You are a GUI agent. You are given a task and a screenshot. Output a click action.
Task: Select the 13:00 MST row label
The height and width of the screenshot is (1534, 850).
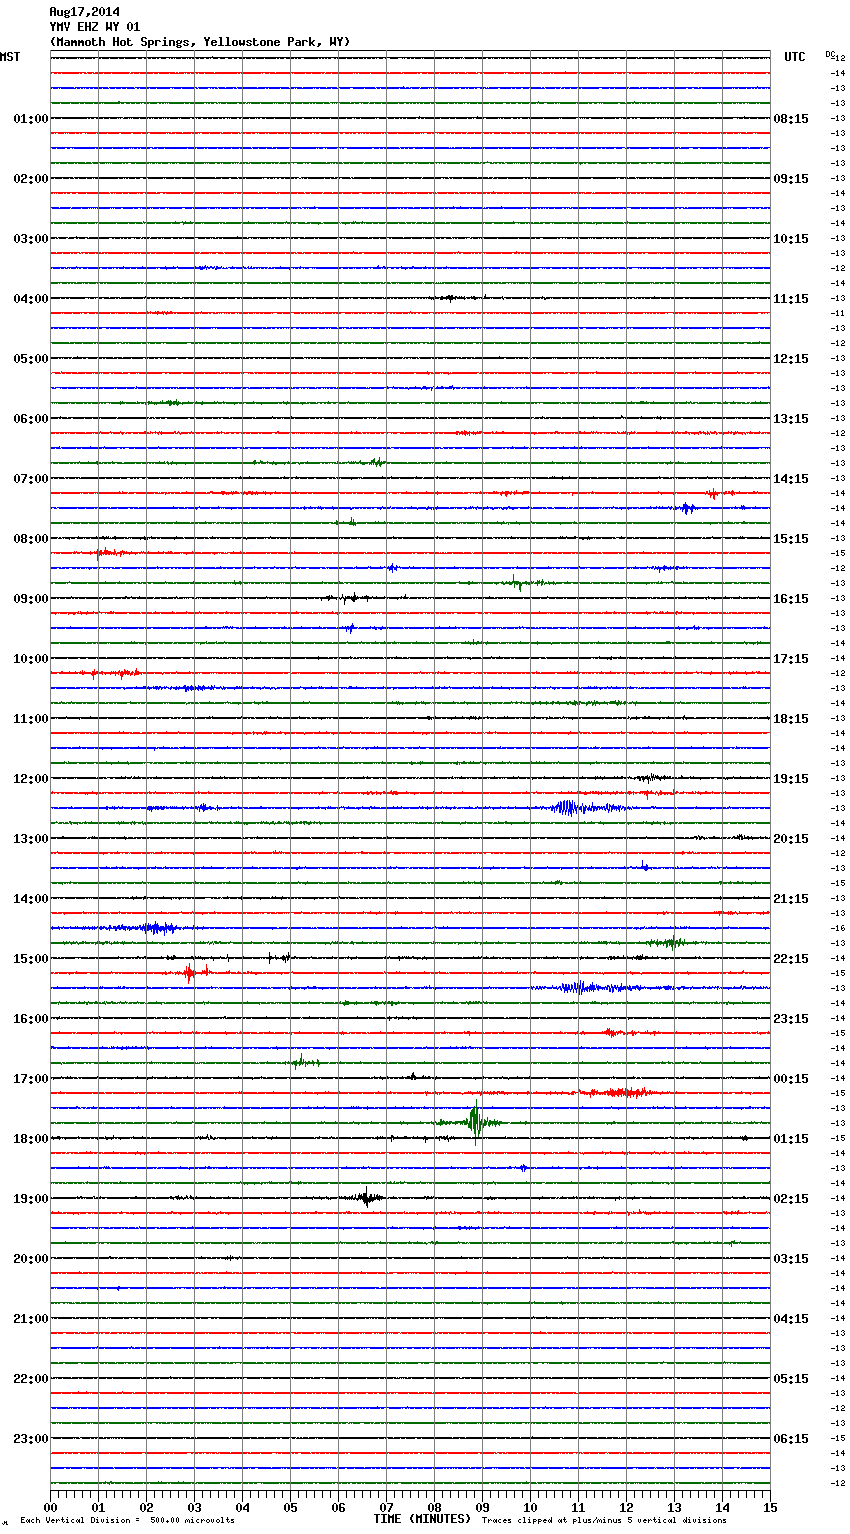pyautogui.click(x=31, y=839)
